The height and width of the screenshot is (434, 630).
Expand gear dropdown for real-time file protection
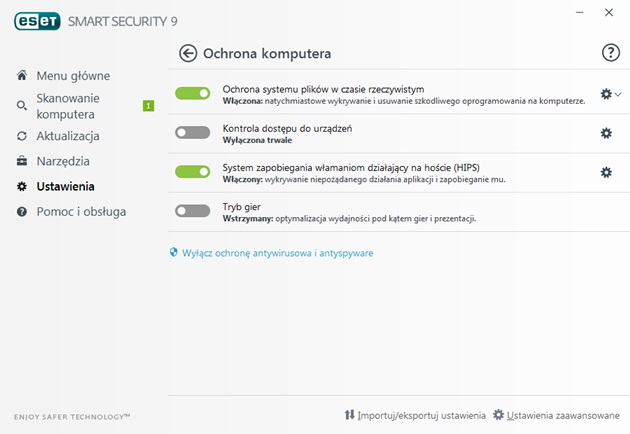611,94
